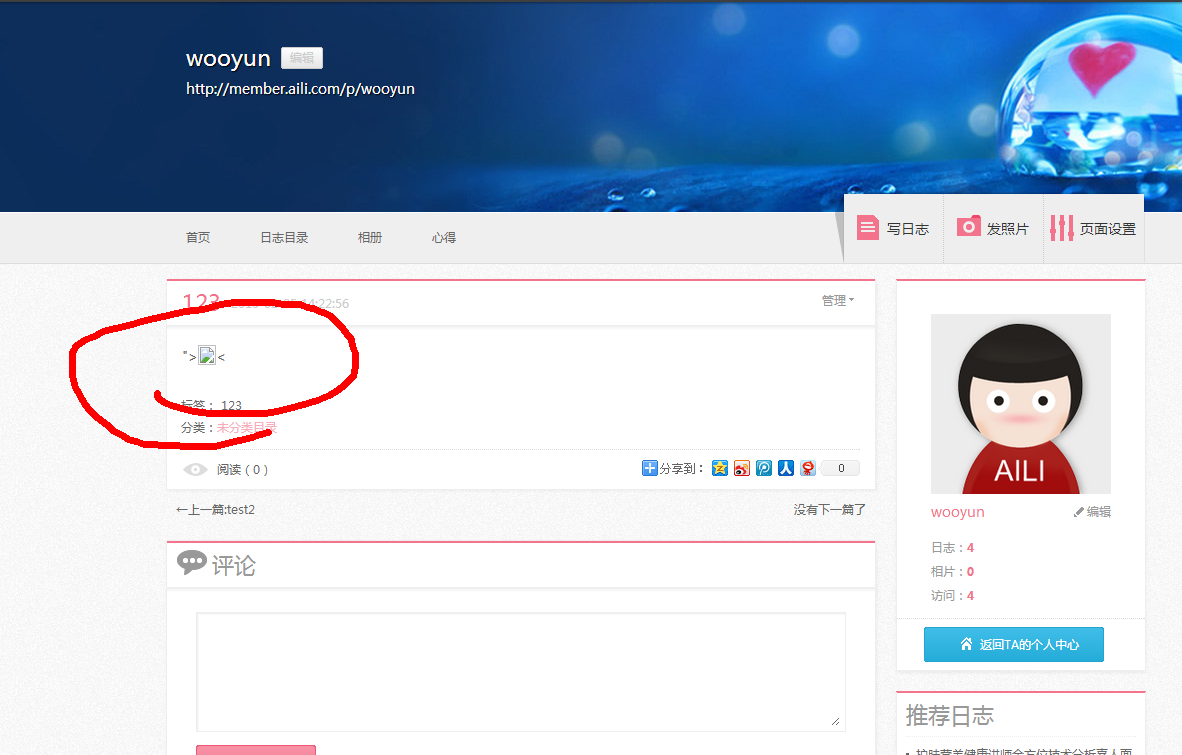Click 没有下一篇了 text
The image size is (1182, 755).
click(x=829, y=510)
